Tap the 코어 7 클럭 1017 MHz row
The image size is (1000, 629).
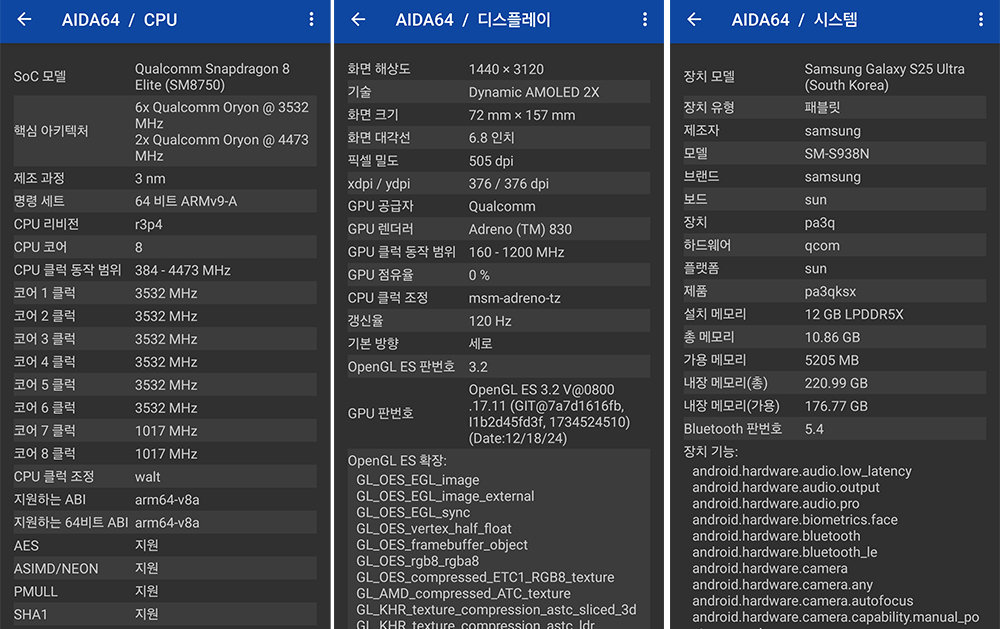click(x=165, y=431)
